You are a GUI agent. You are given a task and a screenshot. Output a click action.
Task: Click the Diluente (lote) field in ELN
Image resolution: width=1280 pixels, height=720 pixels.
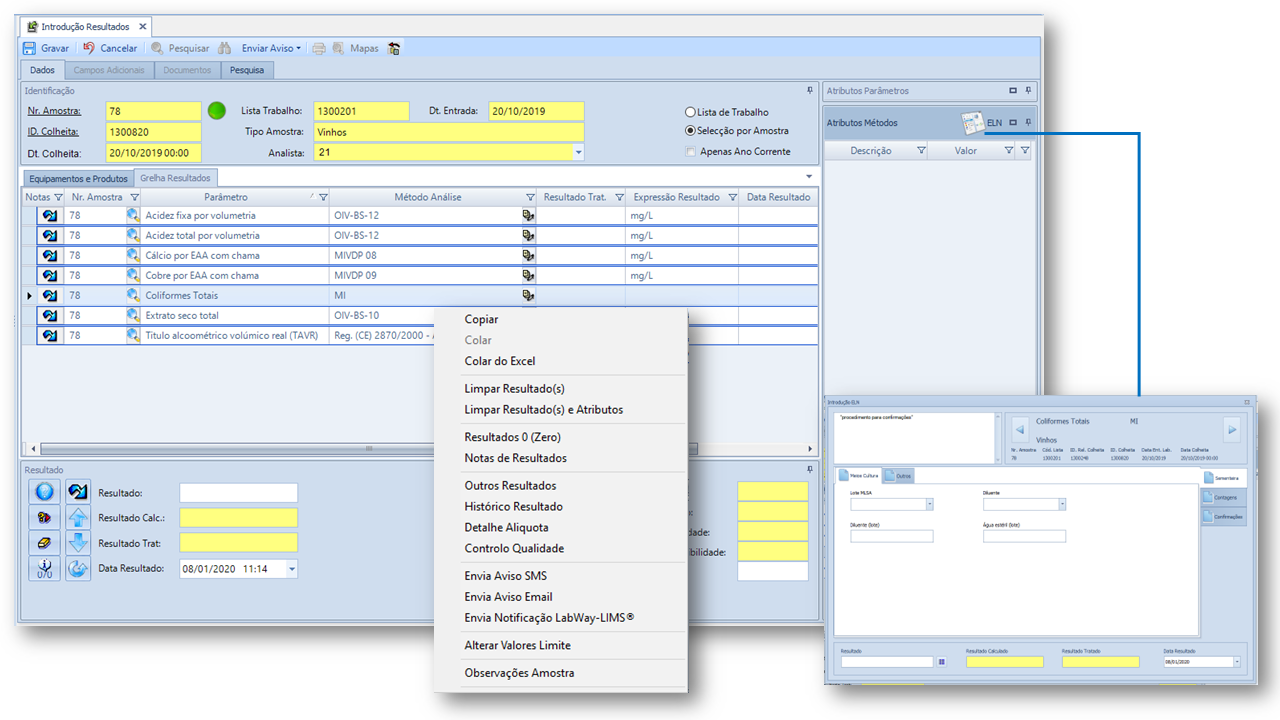pos(892,537)
